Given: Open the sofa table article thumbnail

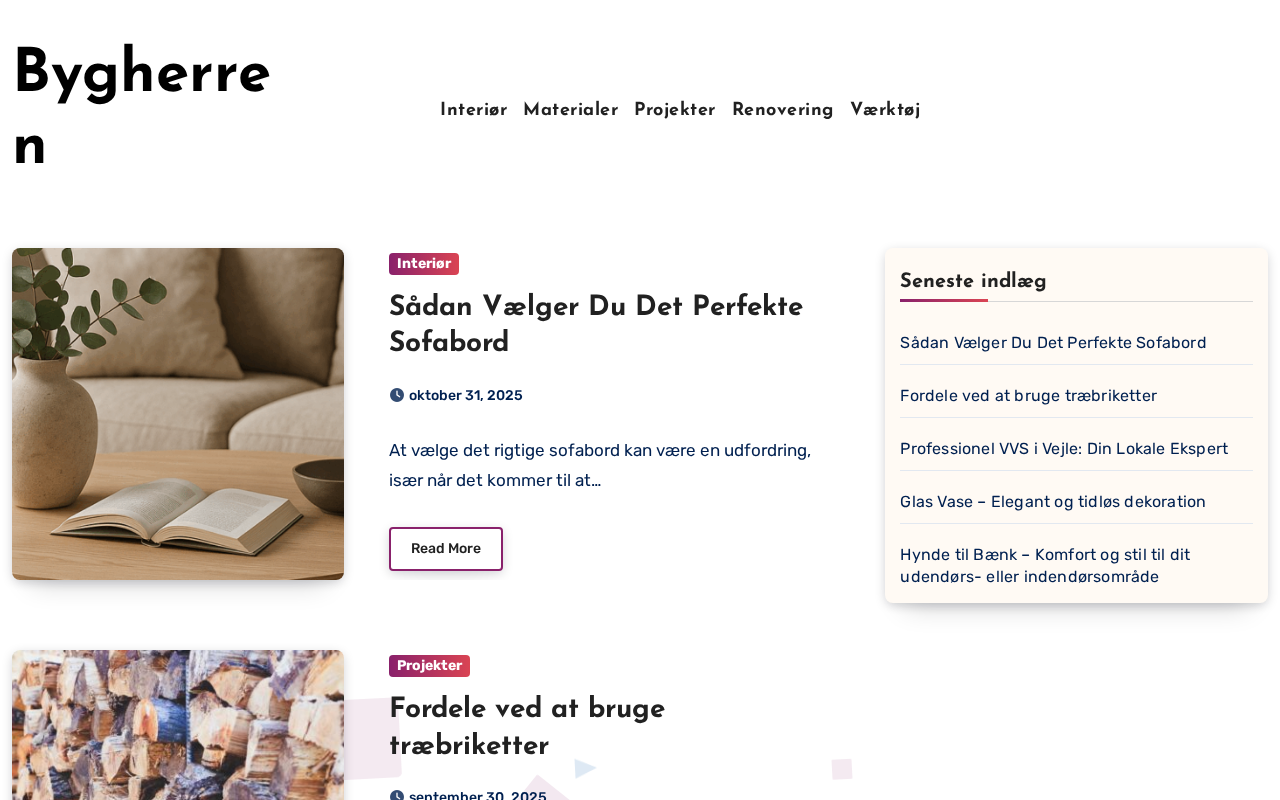Looking at the screenshot, I should 178,414.
